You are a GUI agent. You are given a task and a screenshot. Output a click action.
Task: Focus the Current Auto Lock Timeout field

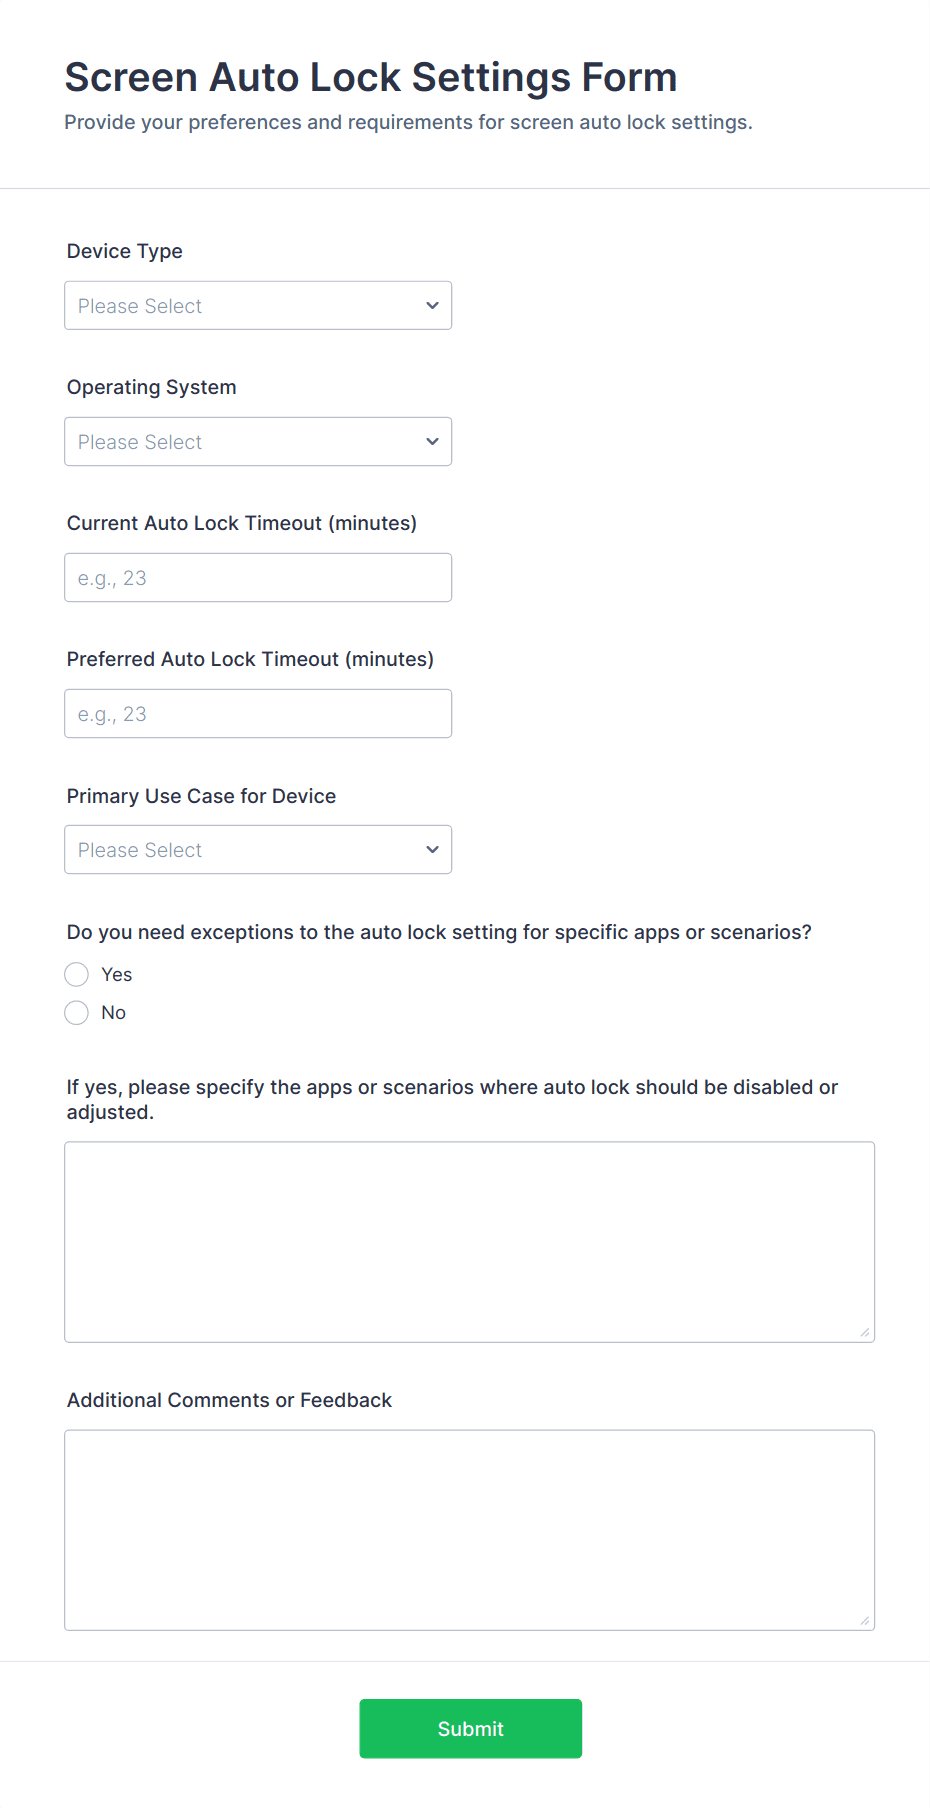[x=257, y=577]
